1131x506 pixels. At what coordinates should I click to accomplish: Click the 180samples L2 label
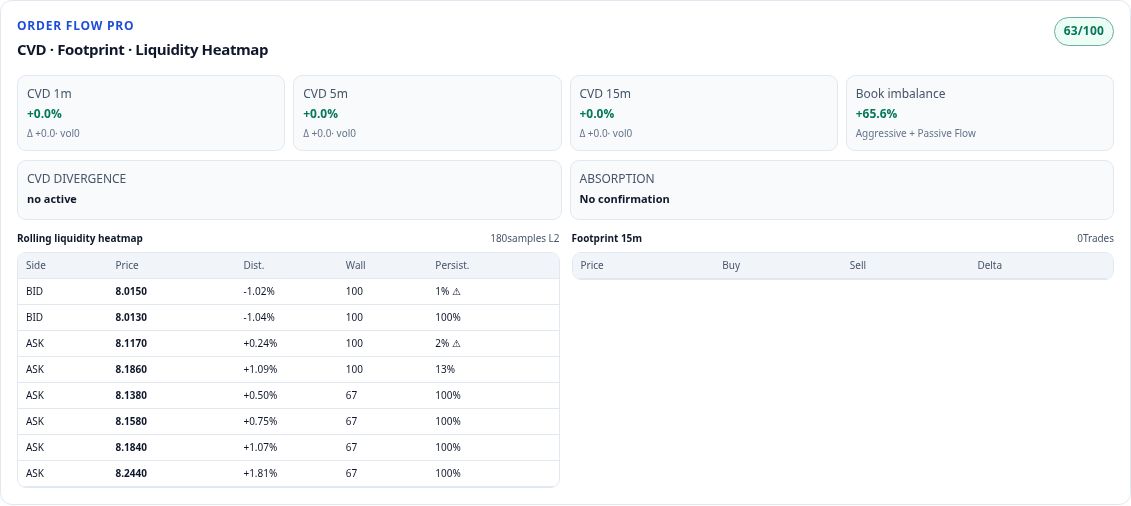coord(524,239)
